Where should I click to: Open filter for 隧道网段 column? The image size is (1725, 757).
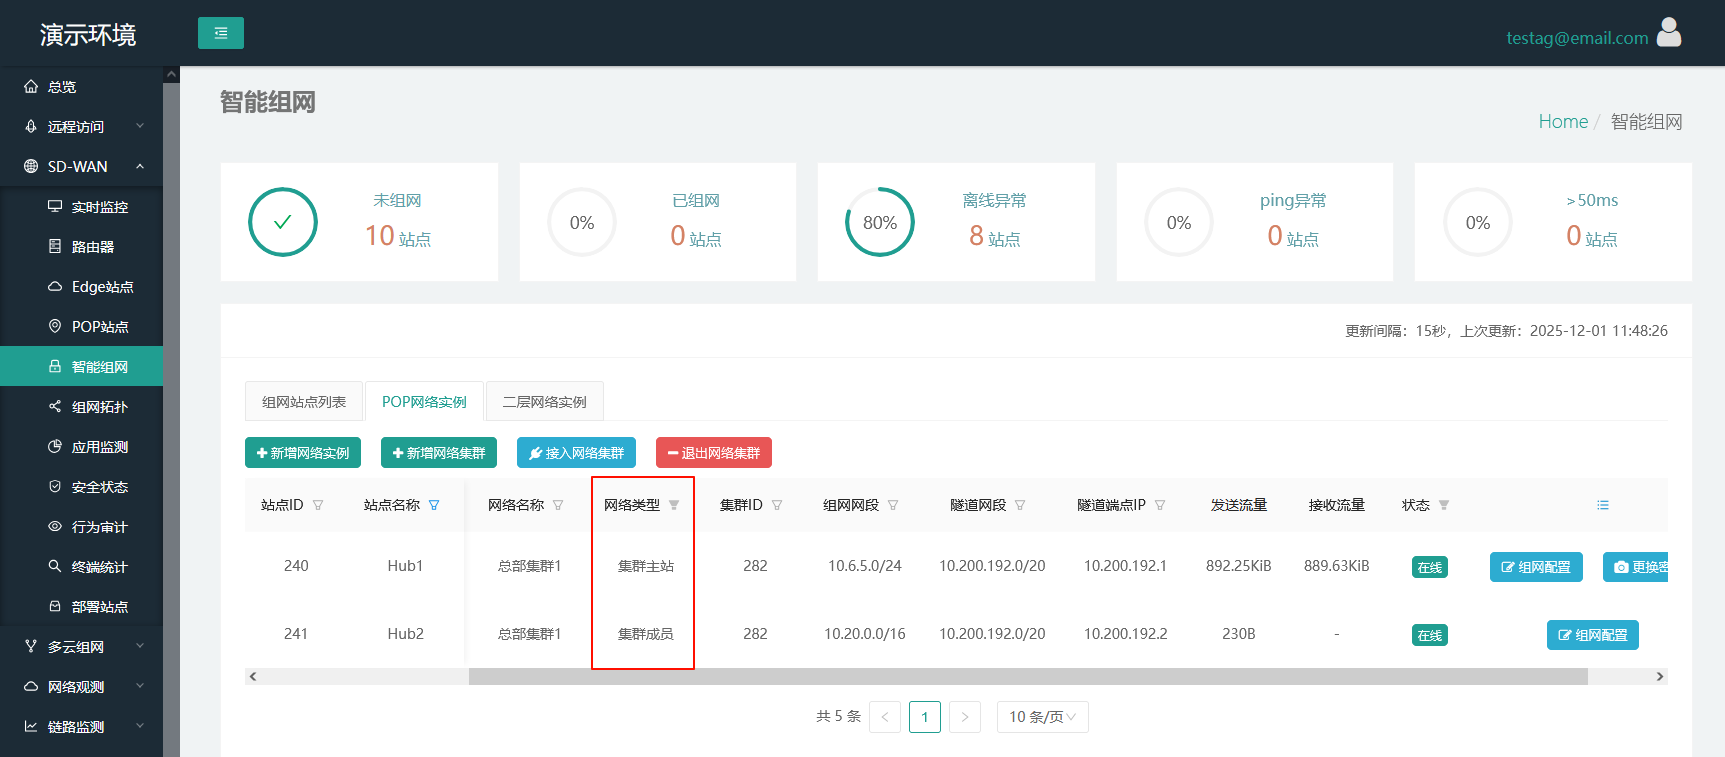point(1020,505)
